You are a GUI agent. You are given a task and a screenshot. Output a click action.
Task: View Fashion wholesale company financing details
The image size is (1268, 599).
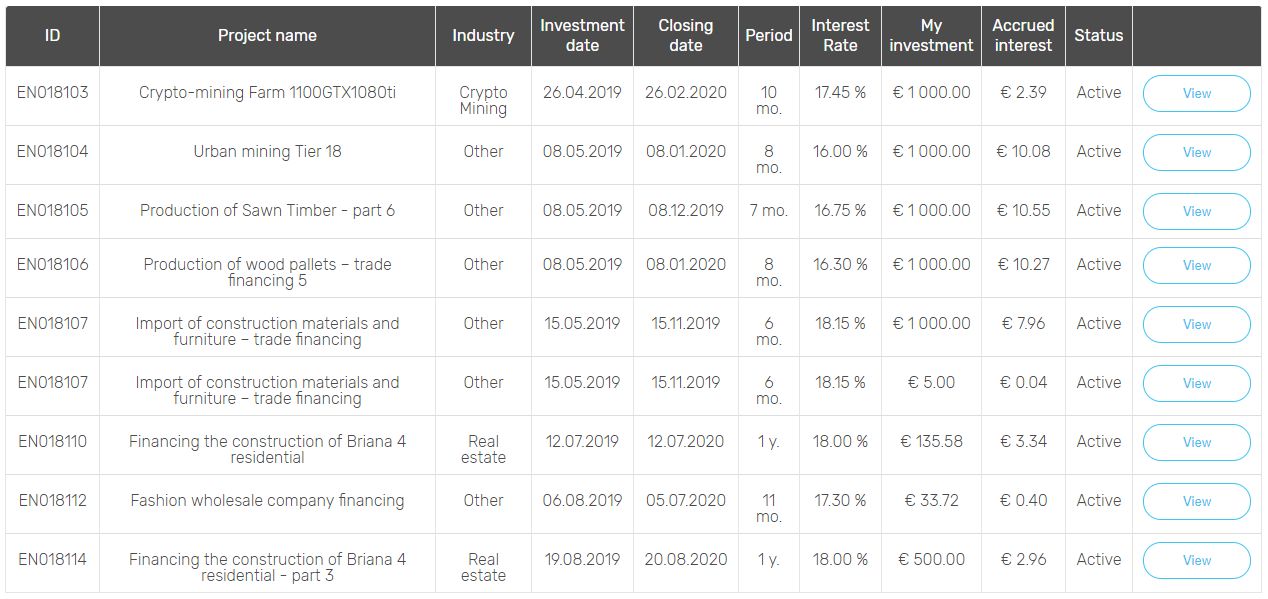(1196, 501)
